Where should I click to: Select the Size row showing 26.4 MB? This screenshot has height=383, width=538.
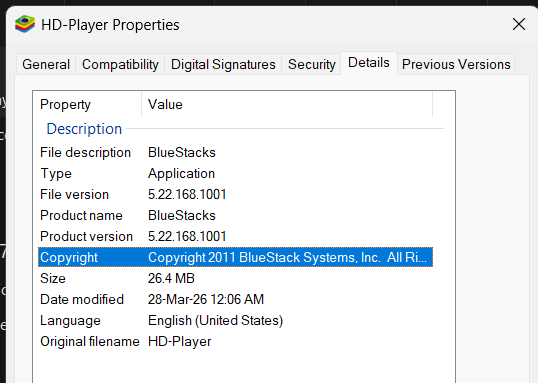[x=235, y=278]
